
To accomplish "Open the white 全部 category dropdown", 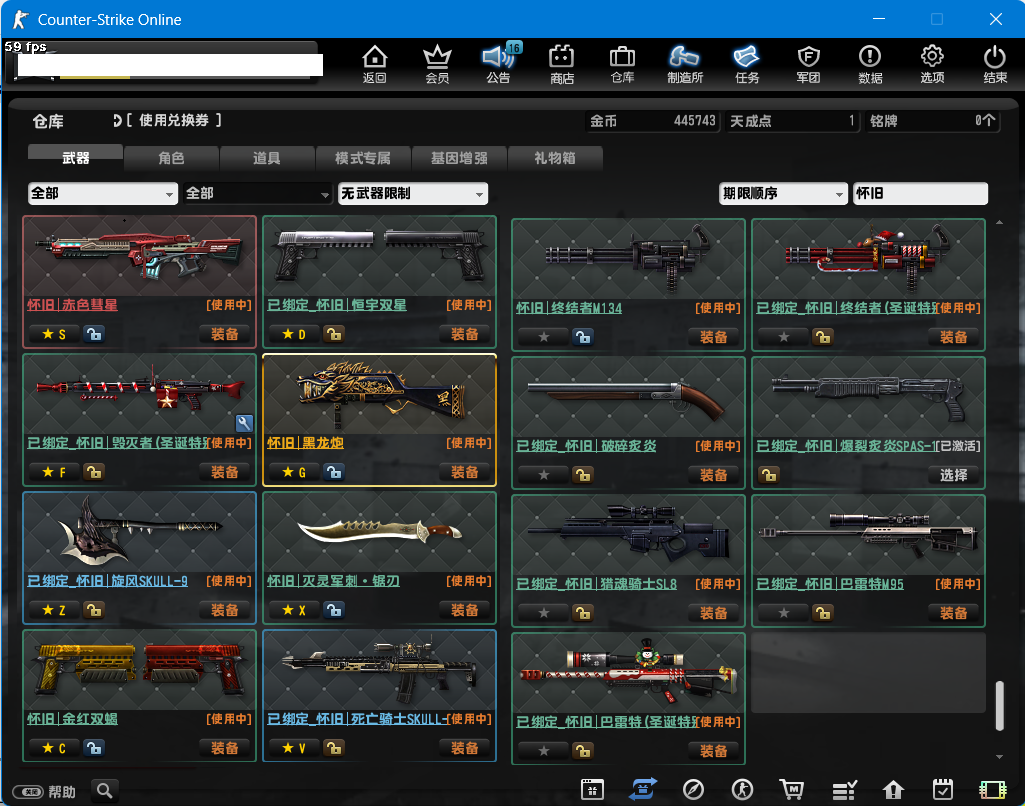I will (x=103, y=193).
